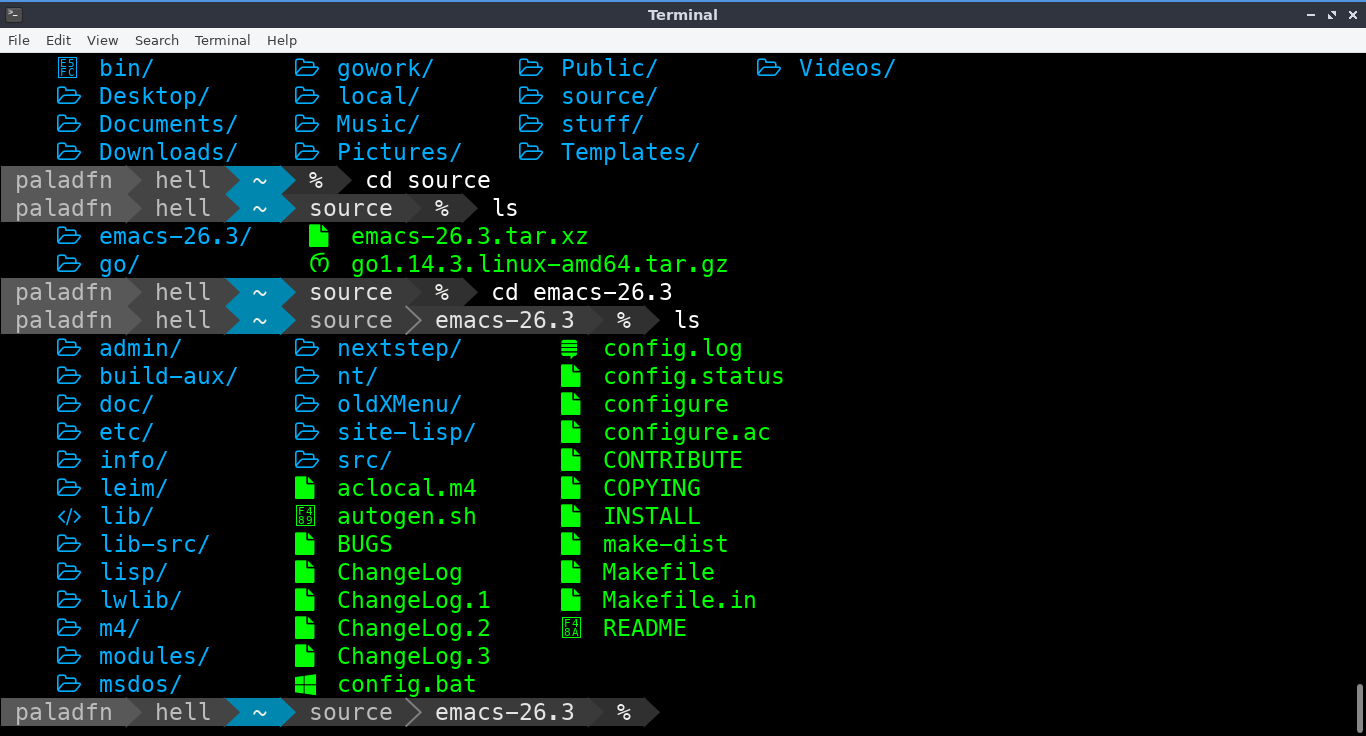Click the autogen.sh file name
This screenshot has width=1366, height=736.
click(407, 516)
